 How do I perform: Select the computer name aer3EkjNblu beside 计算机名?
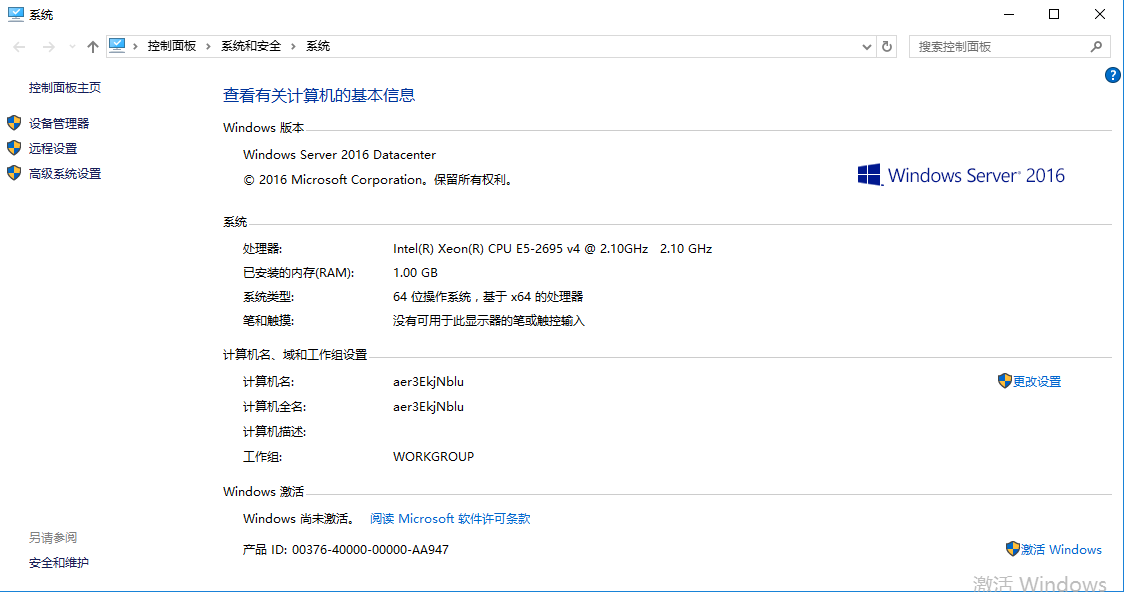(428, 382)
